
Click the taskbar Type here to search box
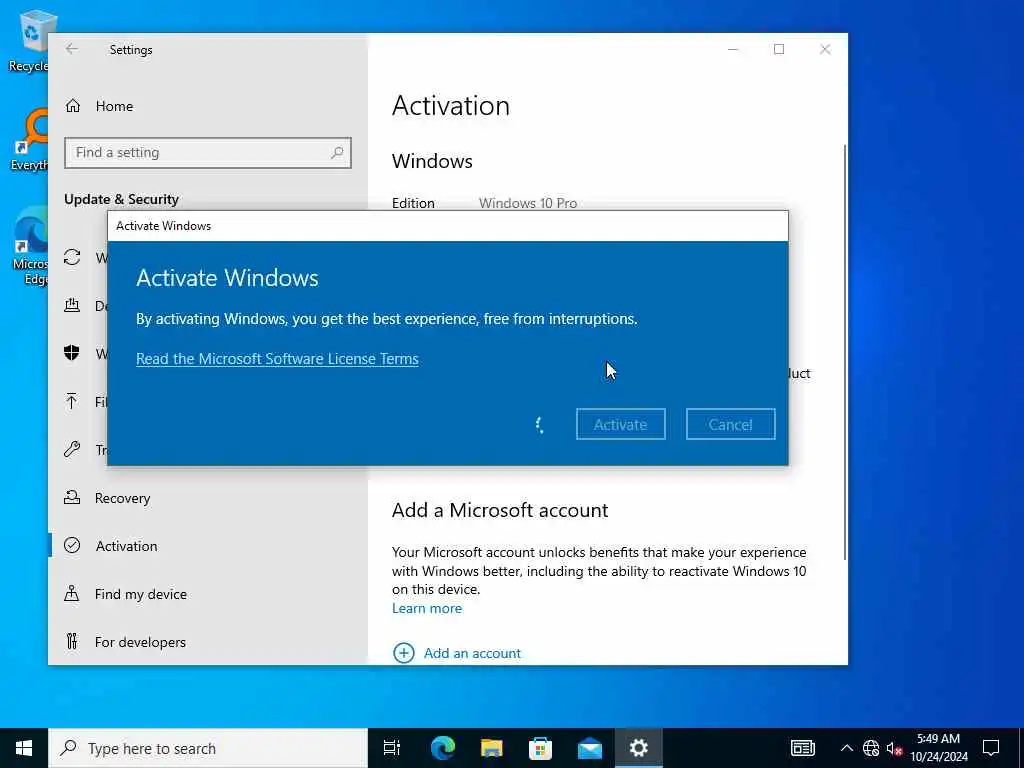[208, 748]
